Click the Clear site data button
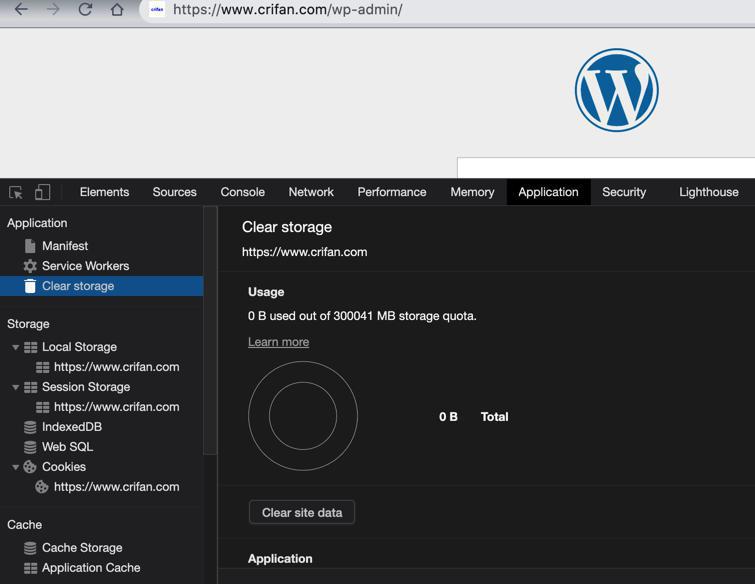The height and width of the screenshot is (584, 755). pyautogui.click(x=302, y=512)
